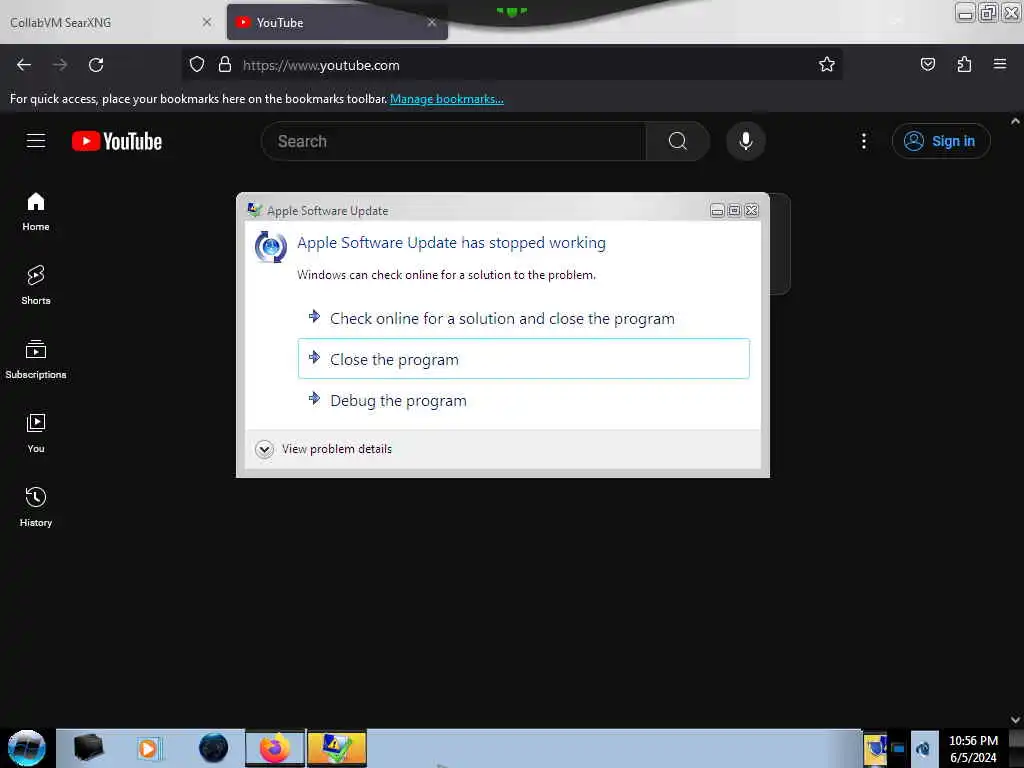Select the YouTube tab
This screenshot has height=768, width=1024.
(337, 23)
